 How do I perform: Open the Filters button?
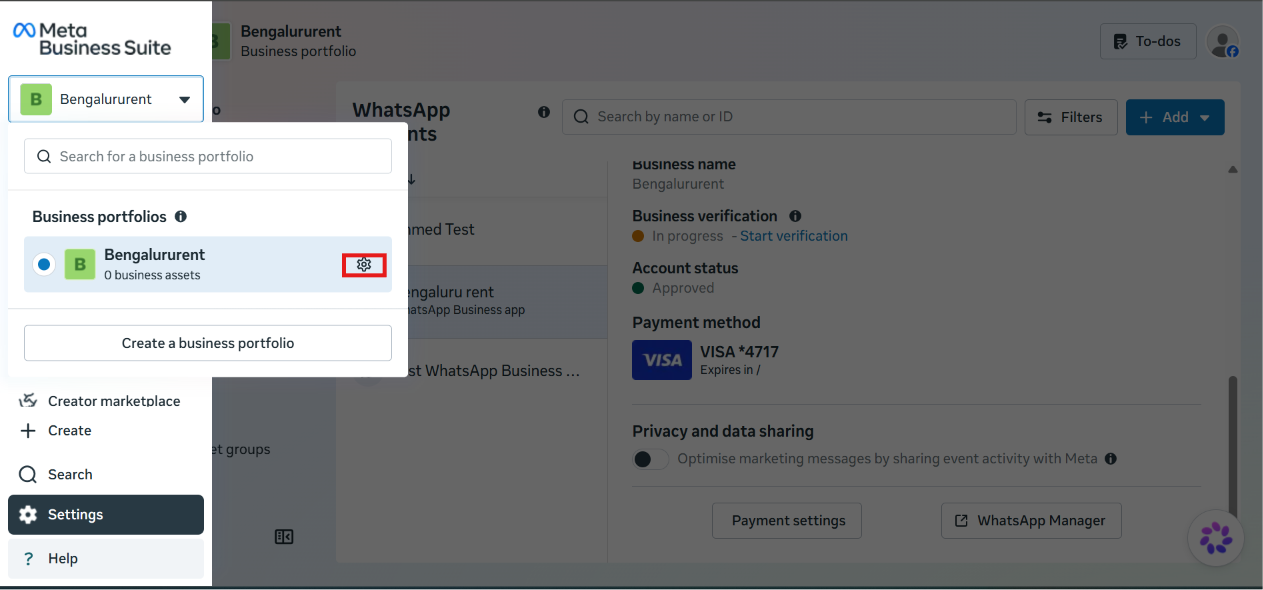[x=1070, y=117]
